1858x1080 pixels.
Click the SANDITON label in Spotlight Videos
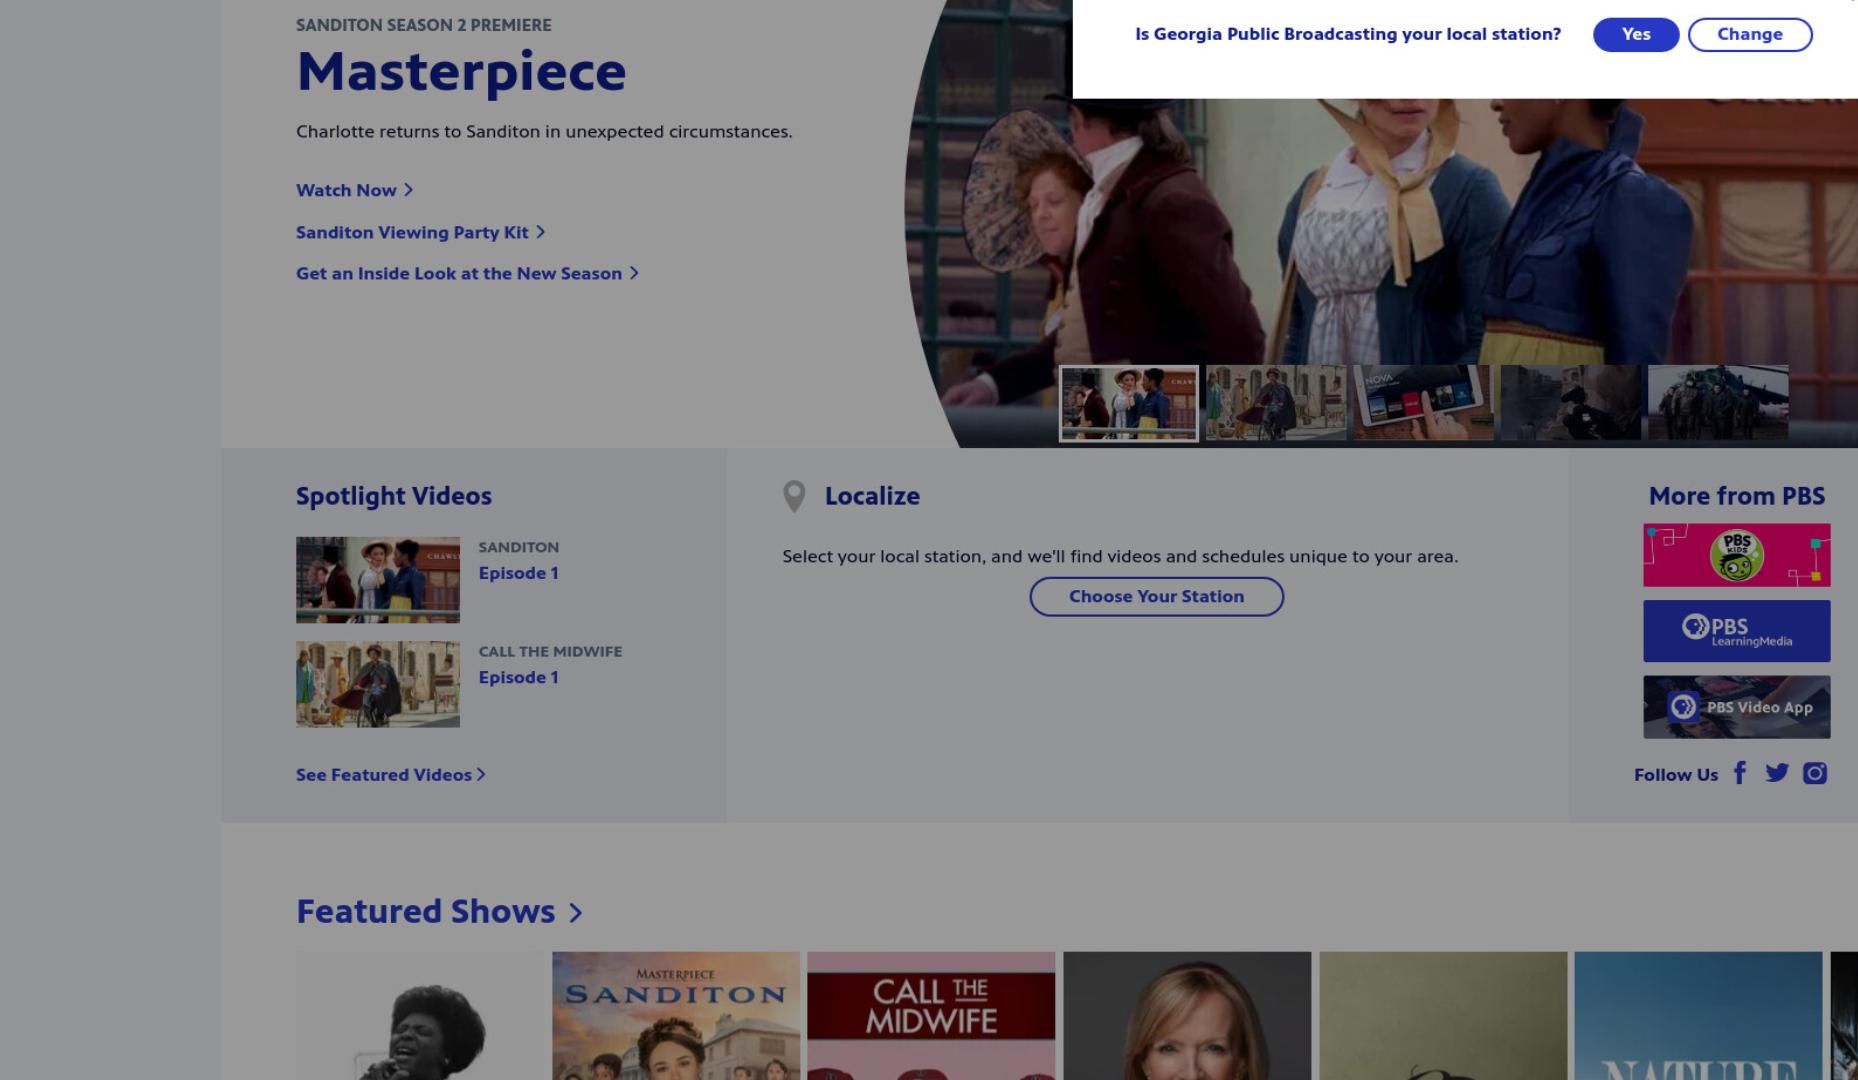click(518, 547)
